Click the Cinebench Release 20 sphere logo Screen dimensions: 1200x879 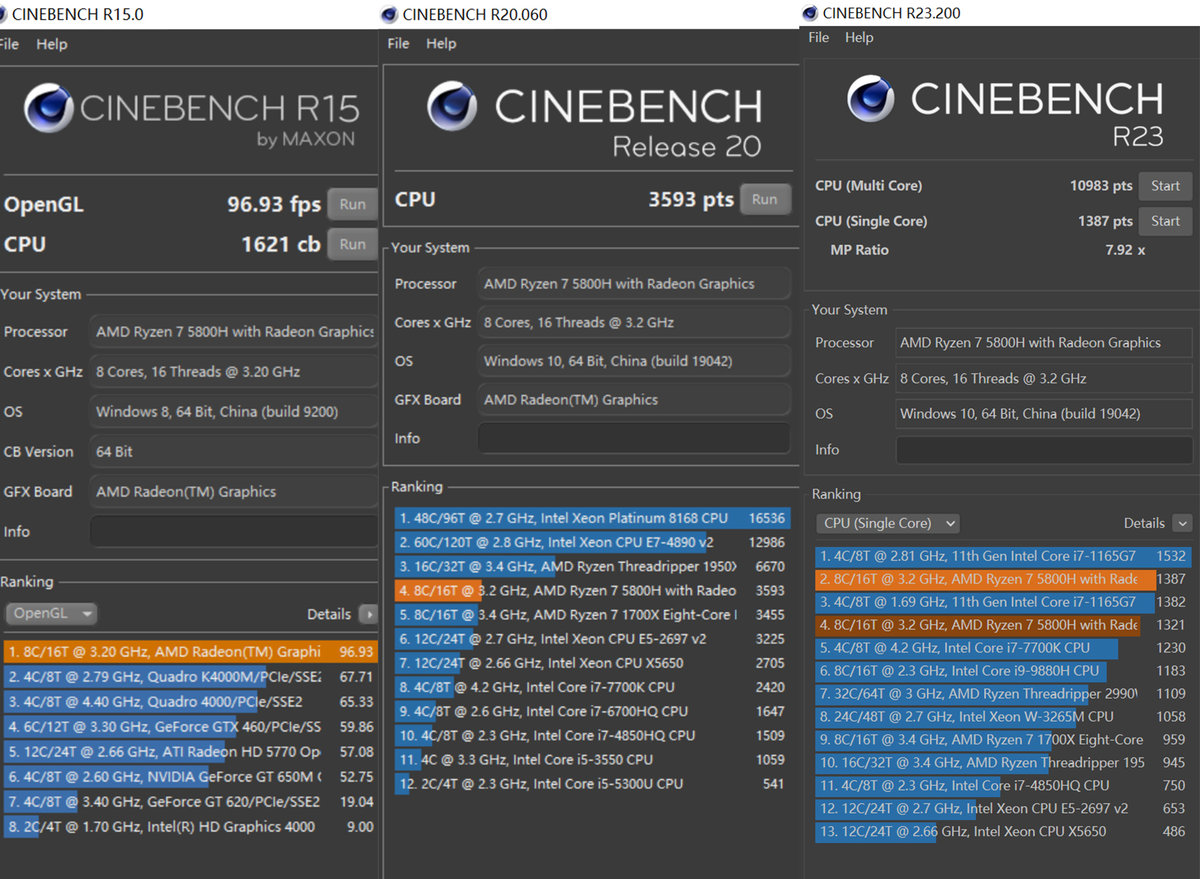452,106
